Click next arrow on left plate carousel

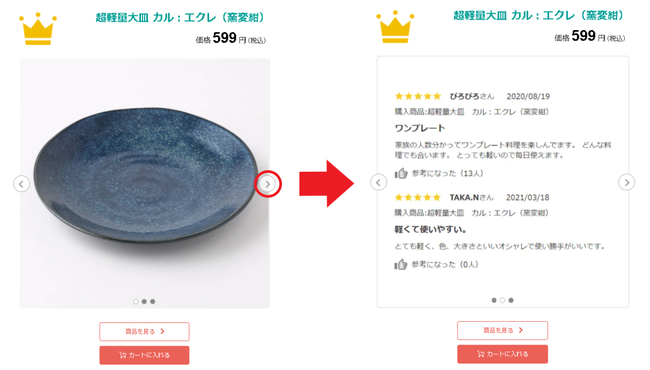tap(268, 184)
